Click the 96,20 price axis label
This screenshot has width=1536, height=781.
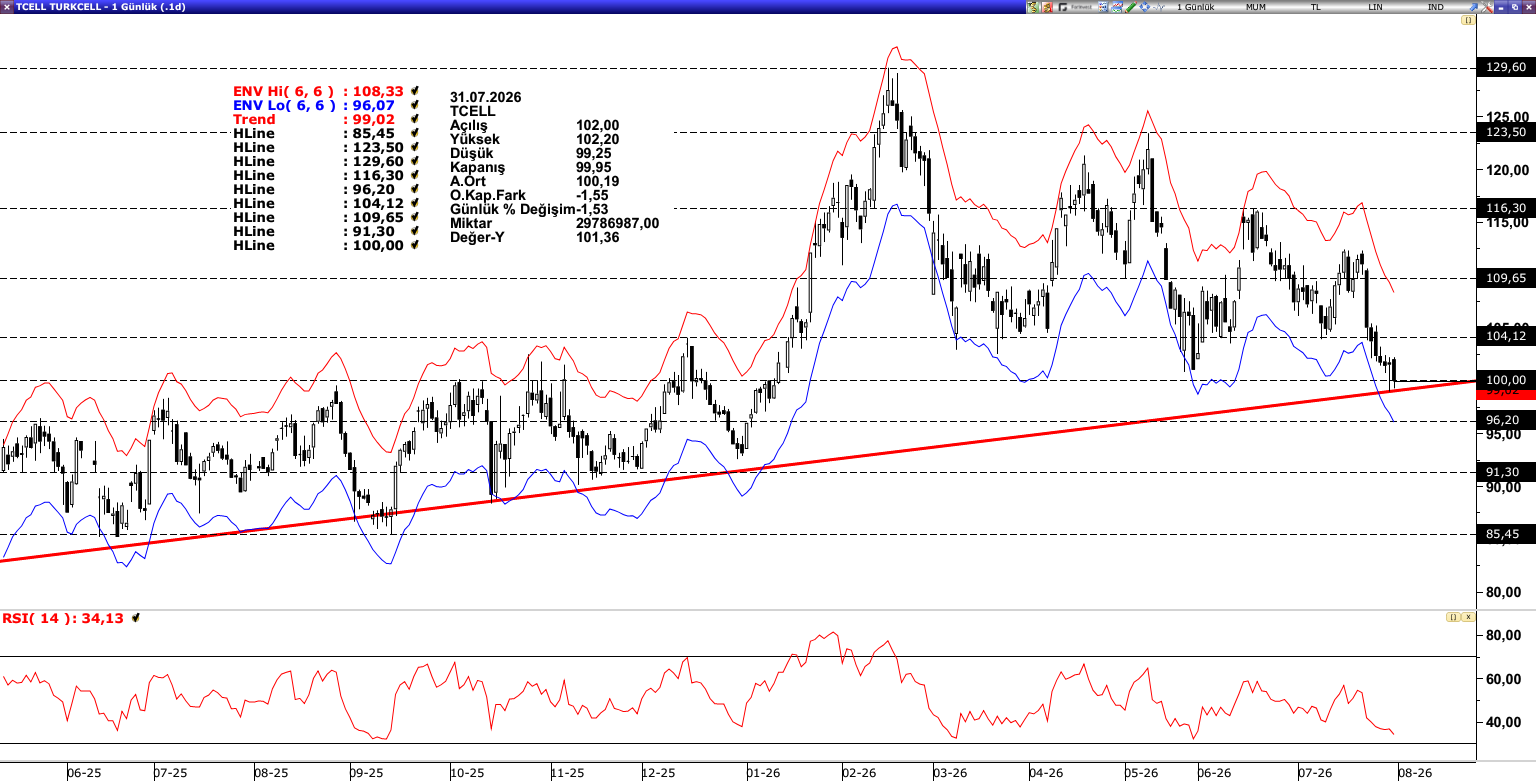tap(1506, 420)
